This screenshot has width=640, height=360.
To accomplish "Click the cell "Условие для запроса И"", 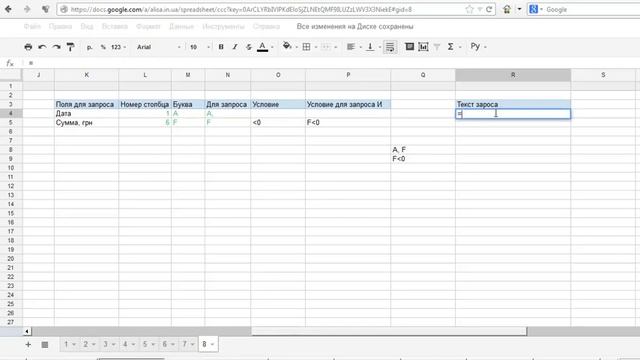I will coord(348,104).
